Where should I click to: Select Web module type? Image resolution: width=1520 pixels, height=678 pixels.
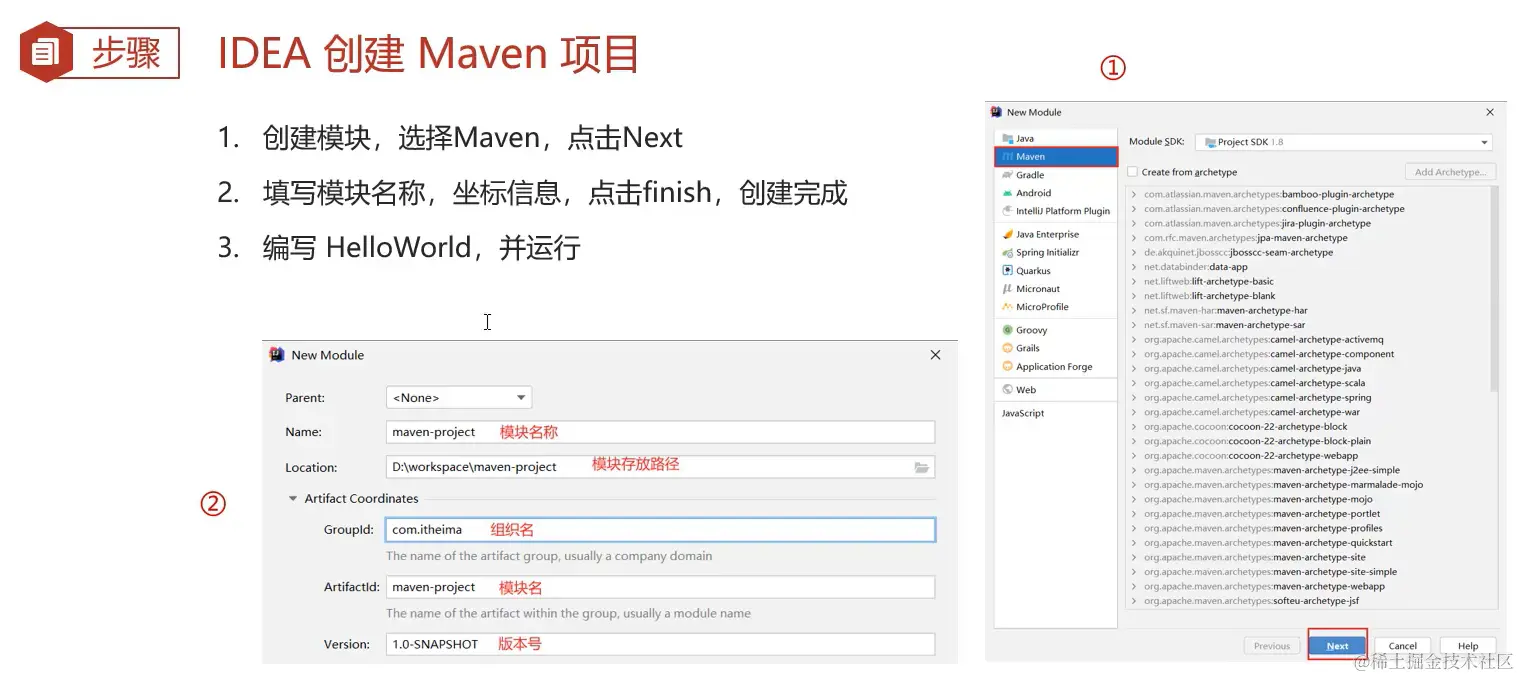[x=1055, y=390]
